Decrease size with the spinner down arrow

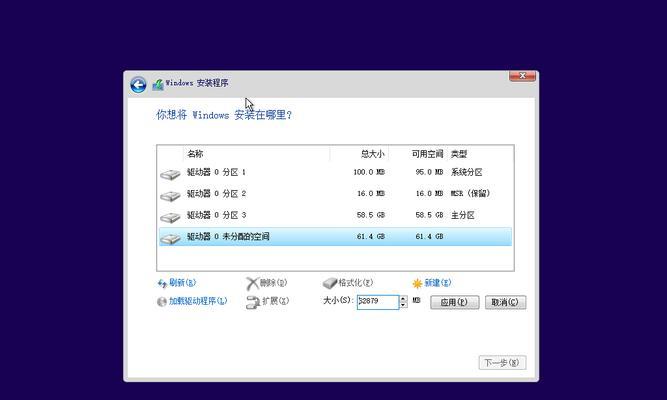[403, 305]
